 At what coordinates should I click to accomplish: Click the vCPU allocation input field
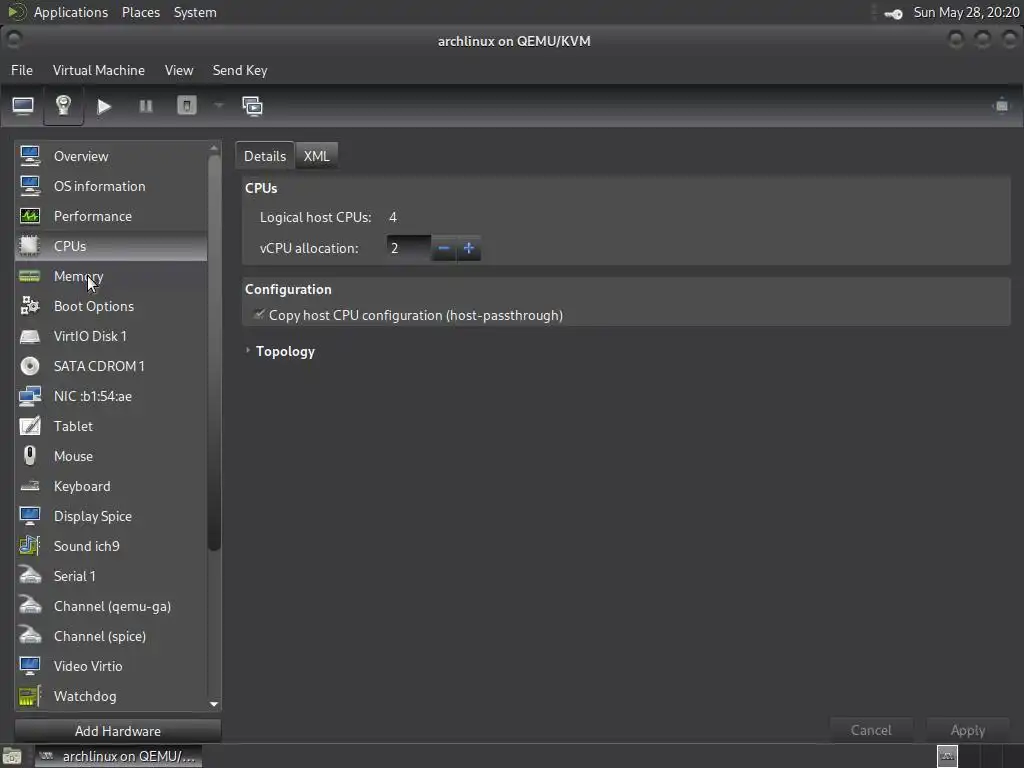409,248
